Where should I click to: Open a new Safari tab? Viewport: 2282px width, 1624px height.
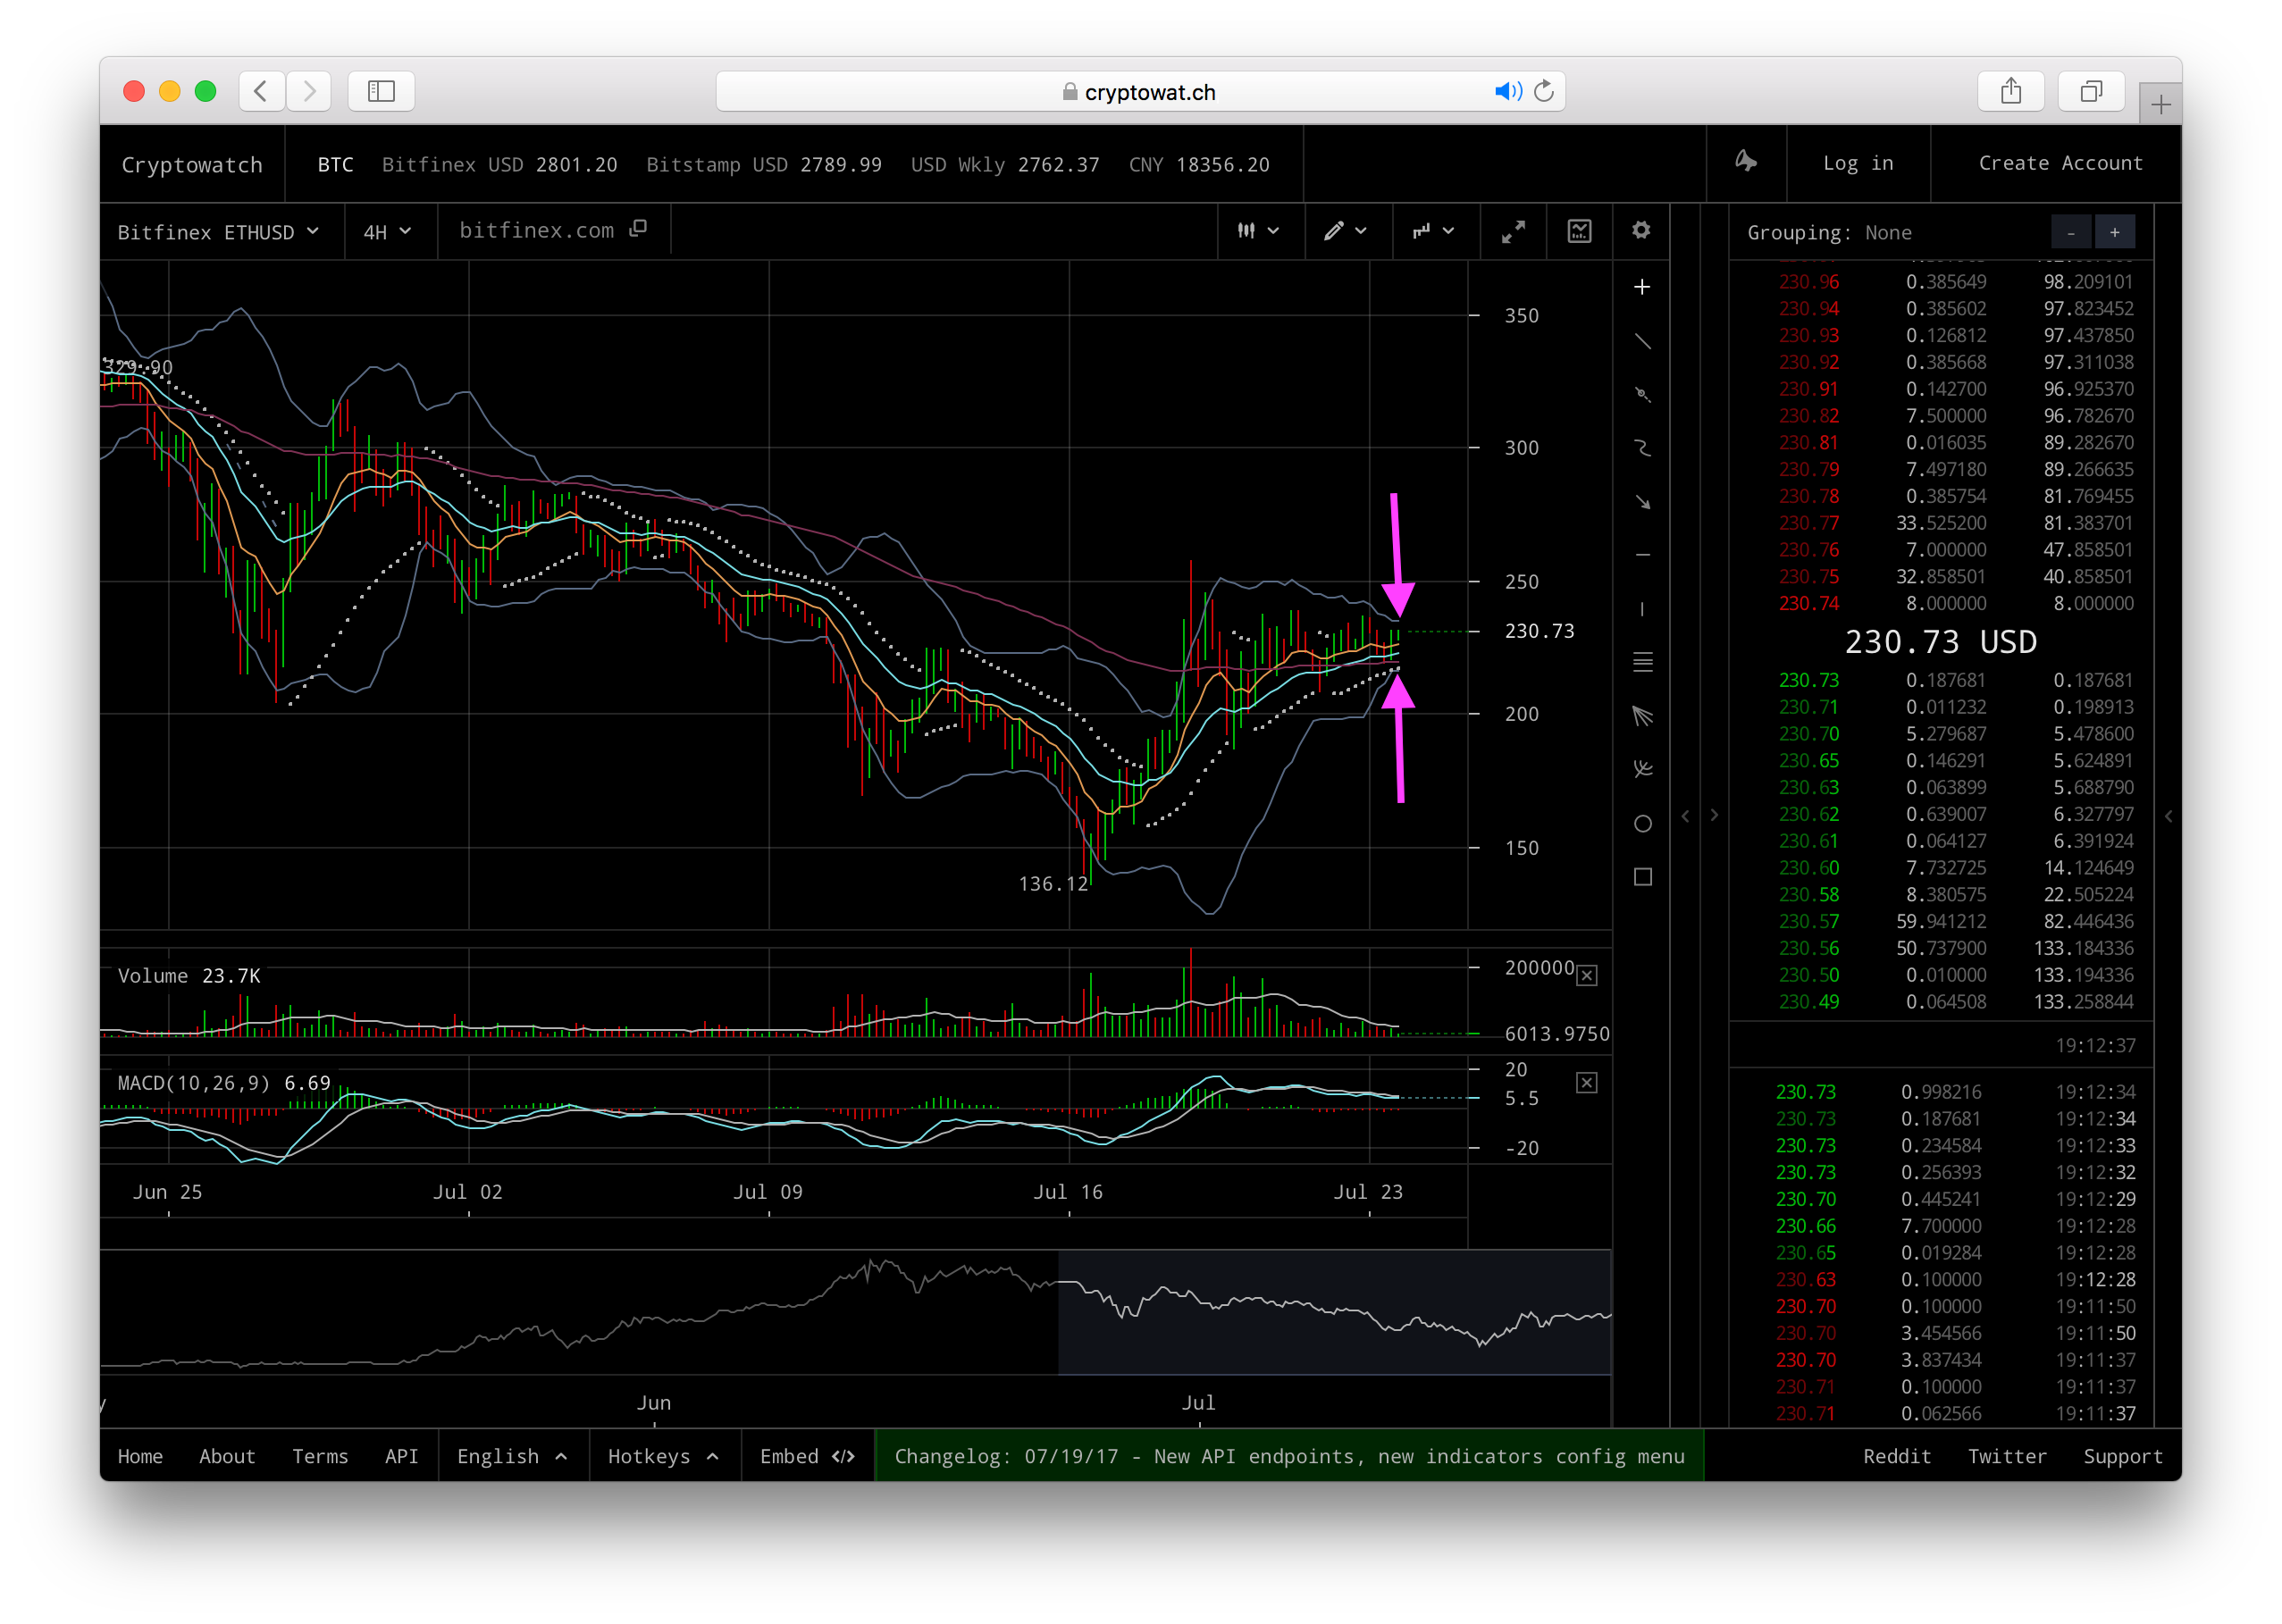[x=2160, y=105]
